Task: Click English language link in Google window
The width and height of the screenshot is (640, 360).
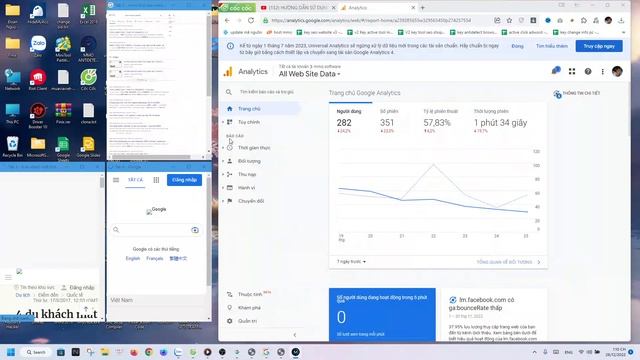Action: coord(133,259)
